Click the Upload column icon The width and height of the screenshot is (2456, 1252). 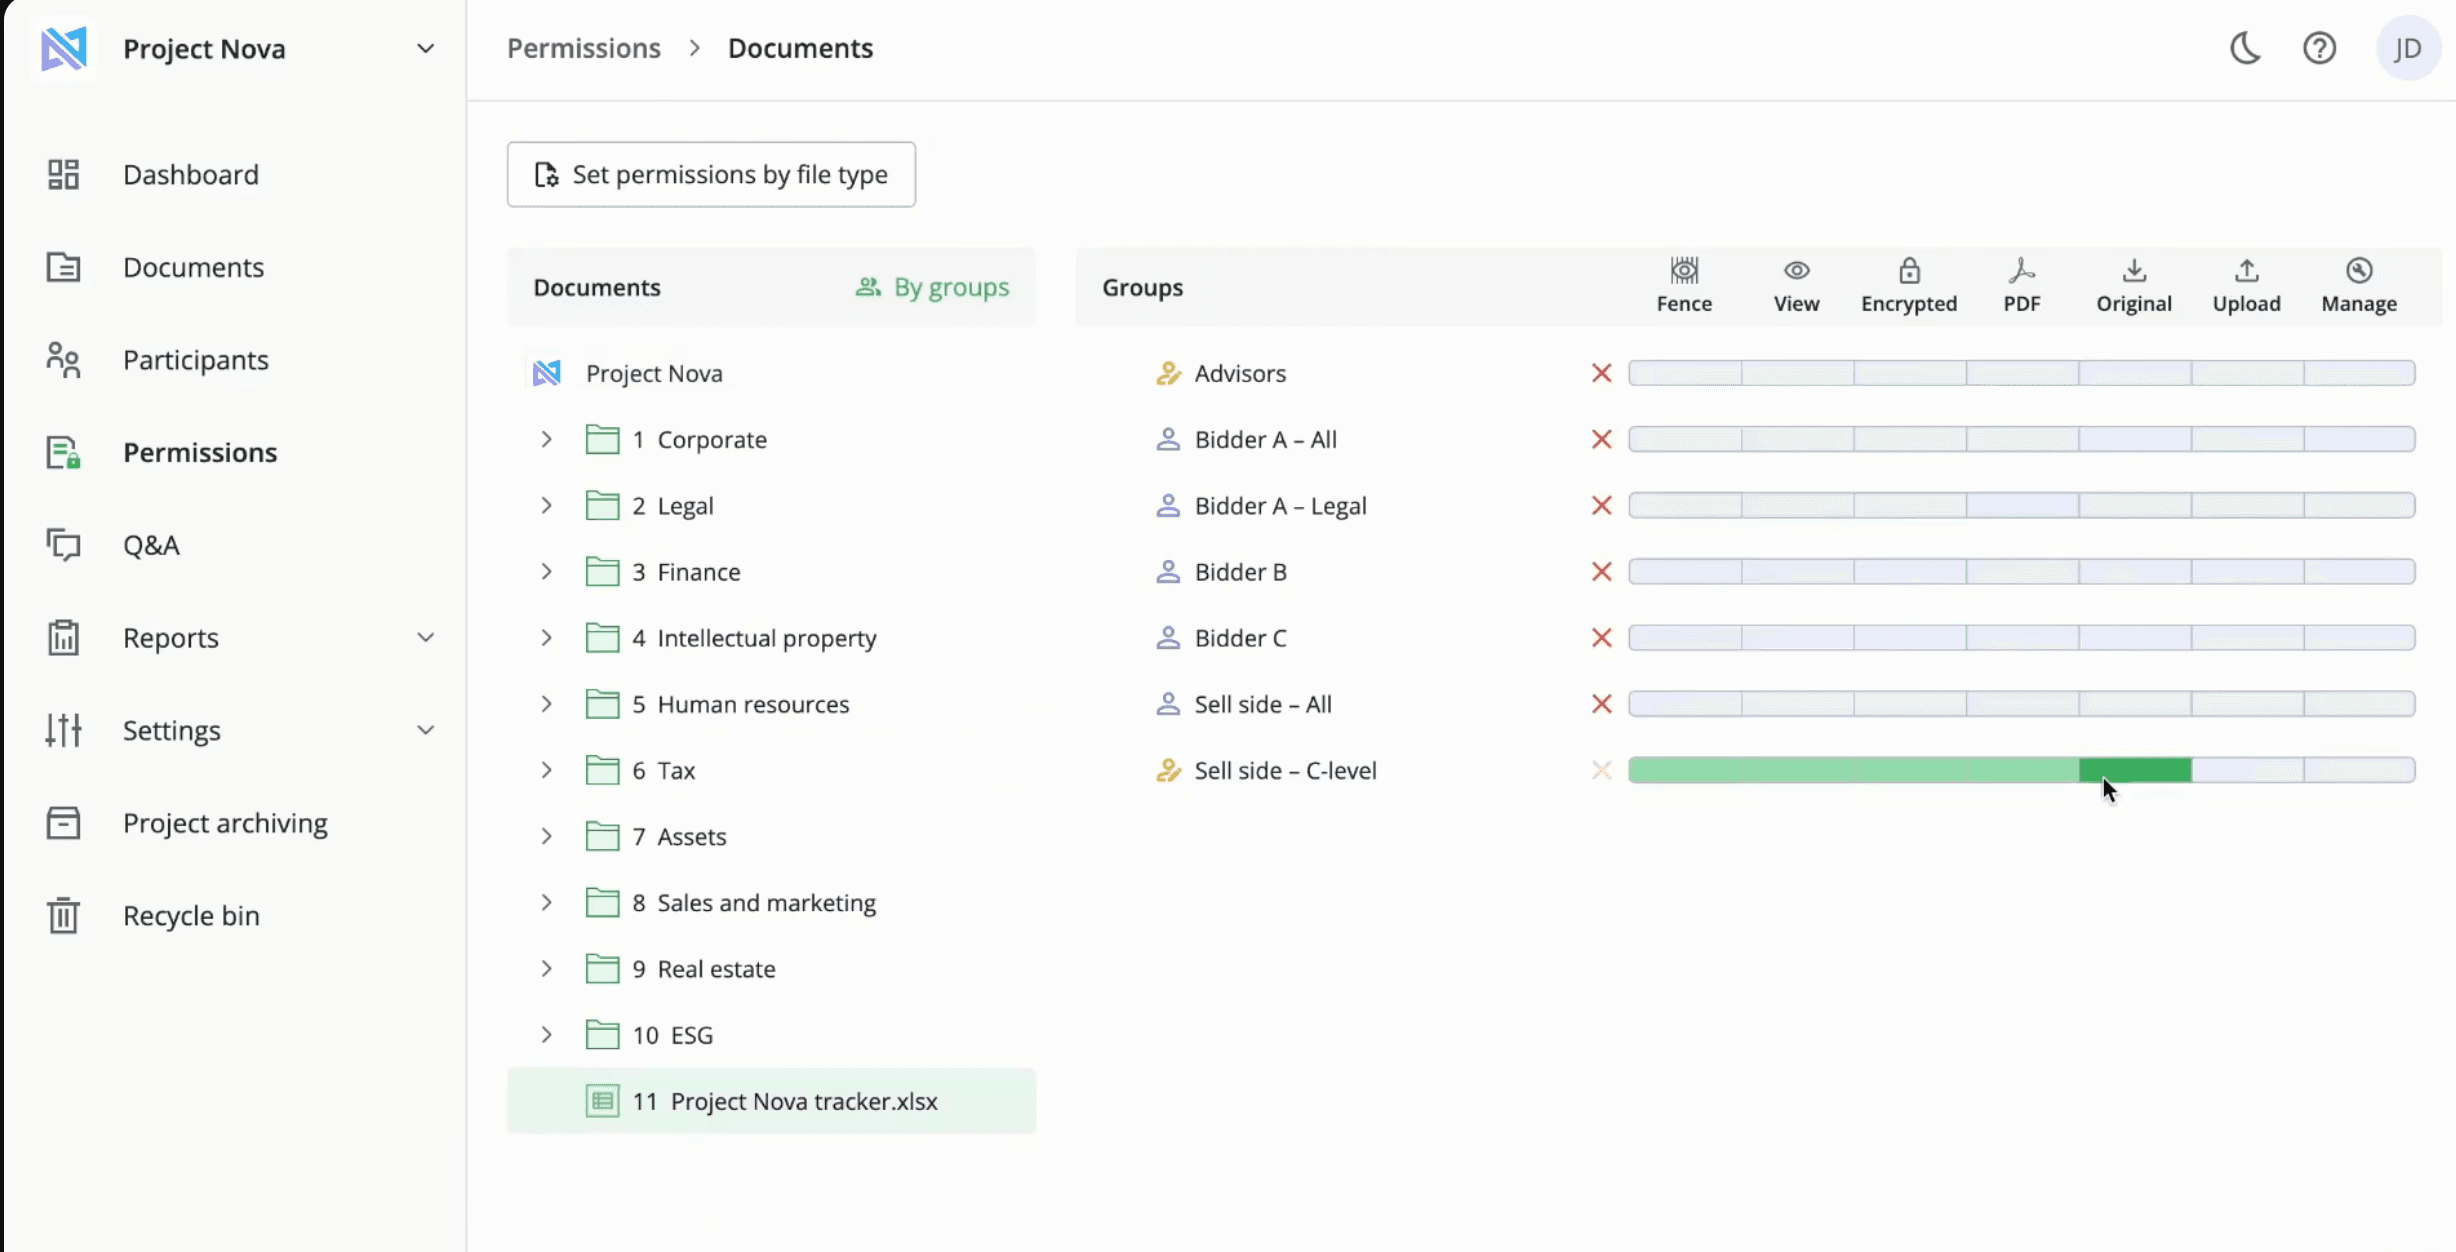[2246, 271]
